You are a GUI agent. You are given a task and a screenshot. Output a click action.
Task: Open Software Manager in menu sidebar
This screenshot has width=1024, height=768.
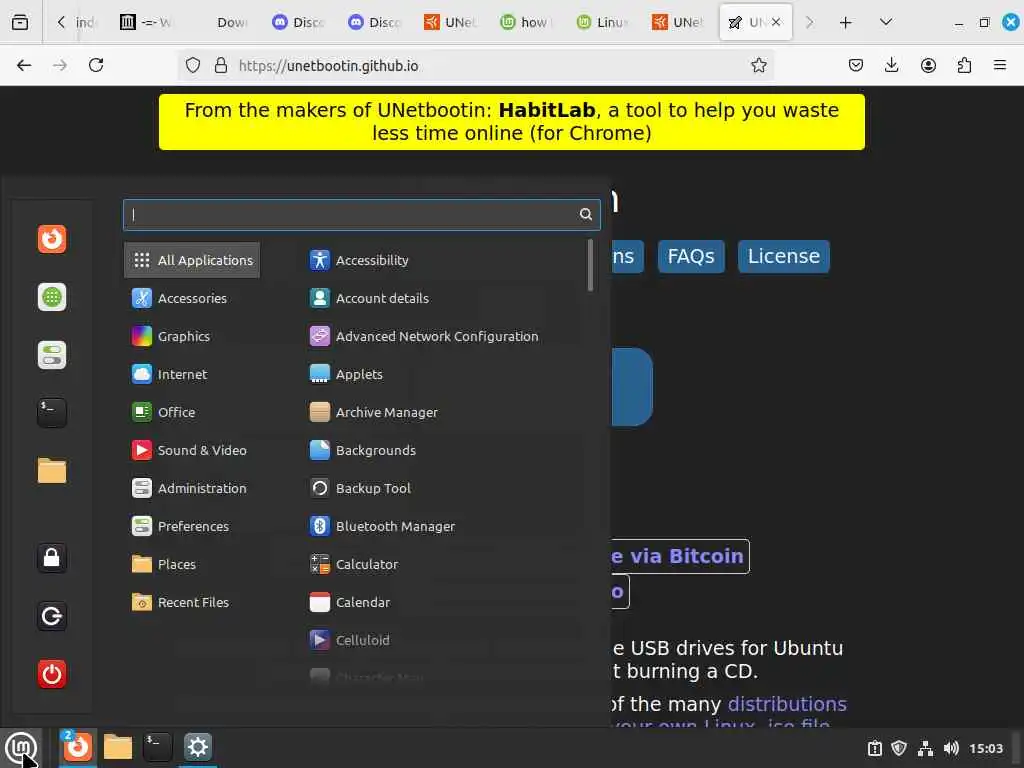52,297
